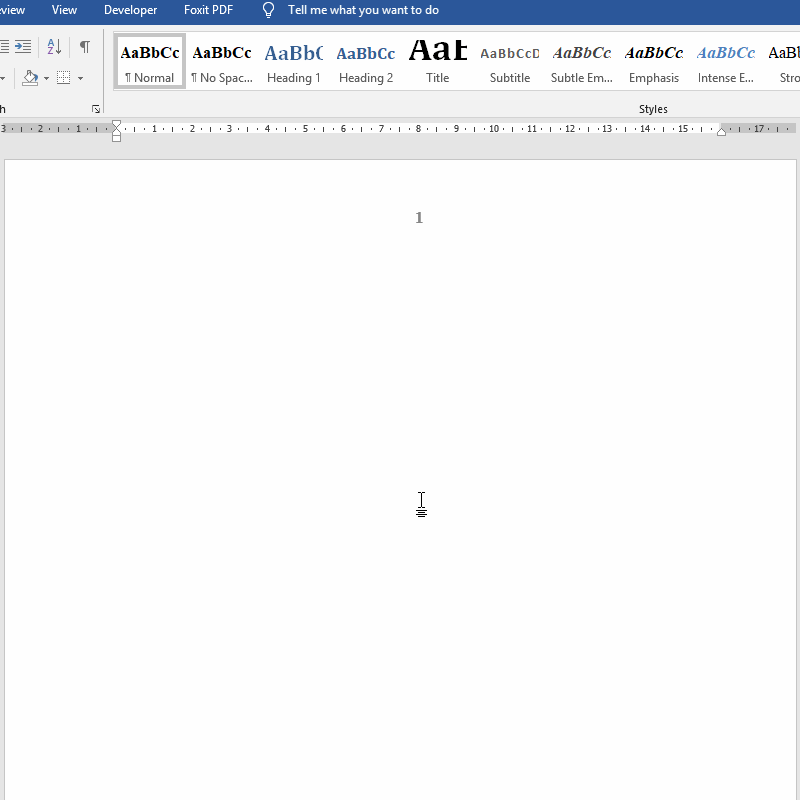The width and height of the screenshot is (800, 800).
Task: Apply the Title style
Action: tap(438, 62)
